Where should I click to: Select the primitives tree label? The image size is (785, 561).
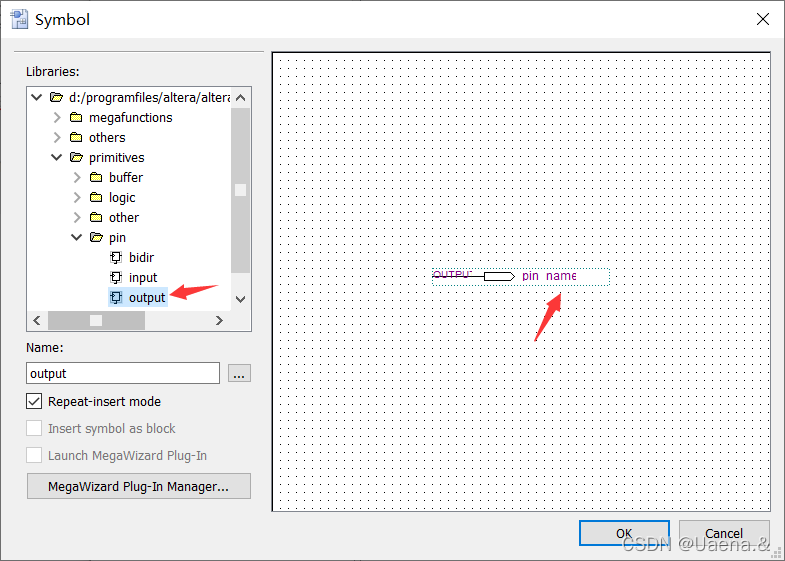point(117,157)
